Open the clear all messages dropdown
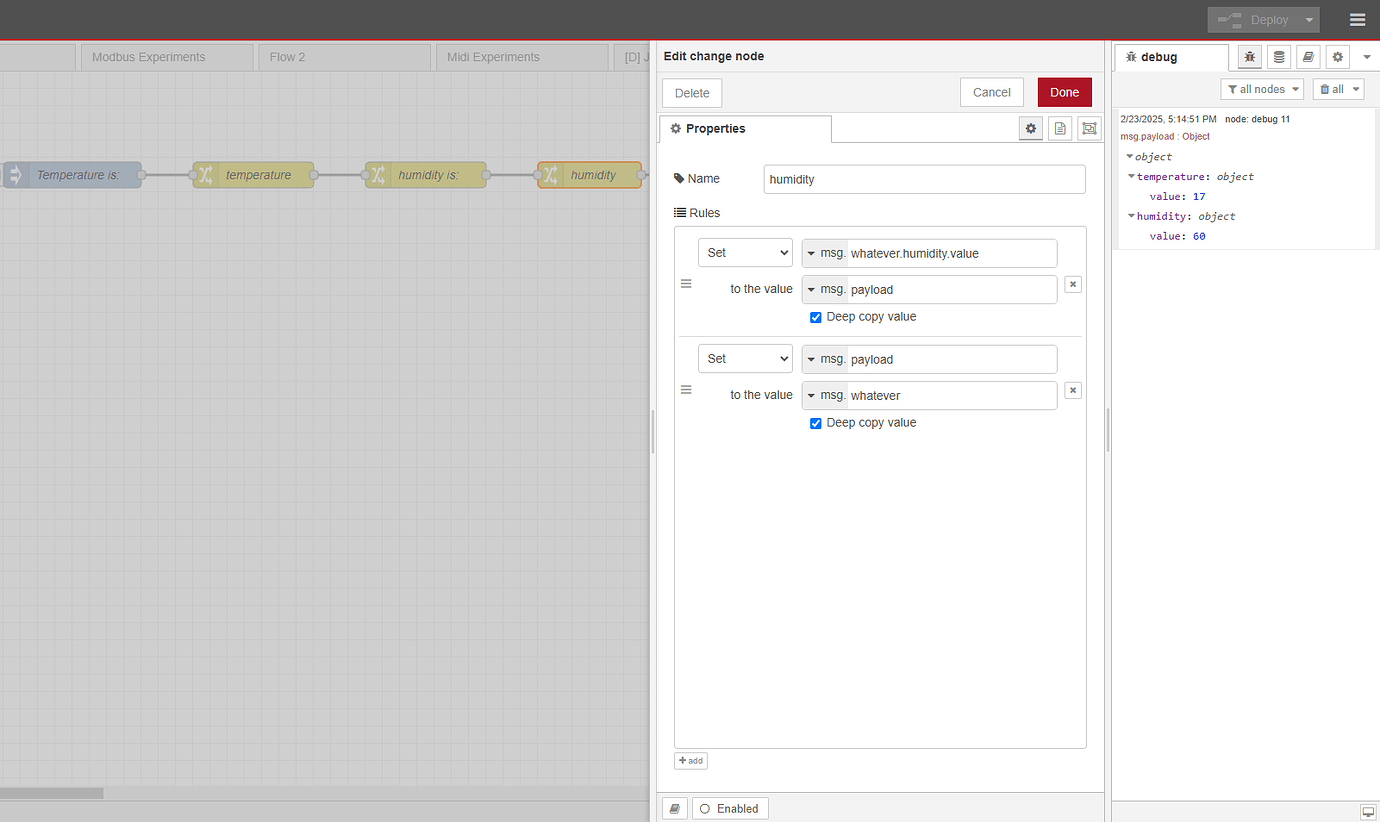 click(1338, 89)
